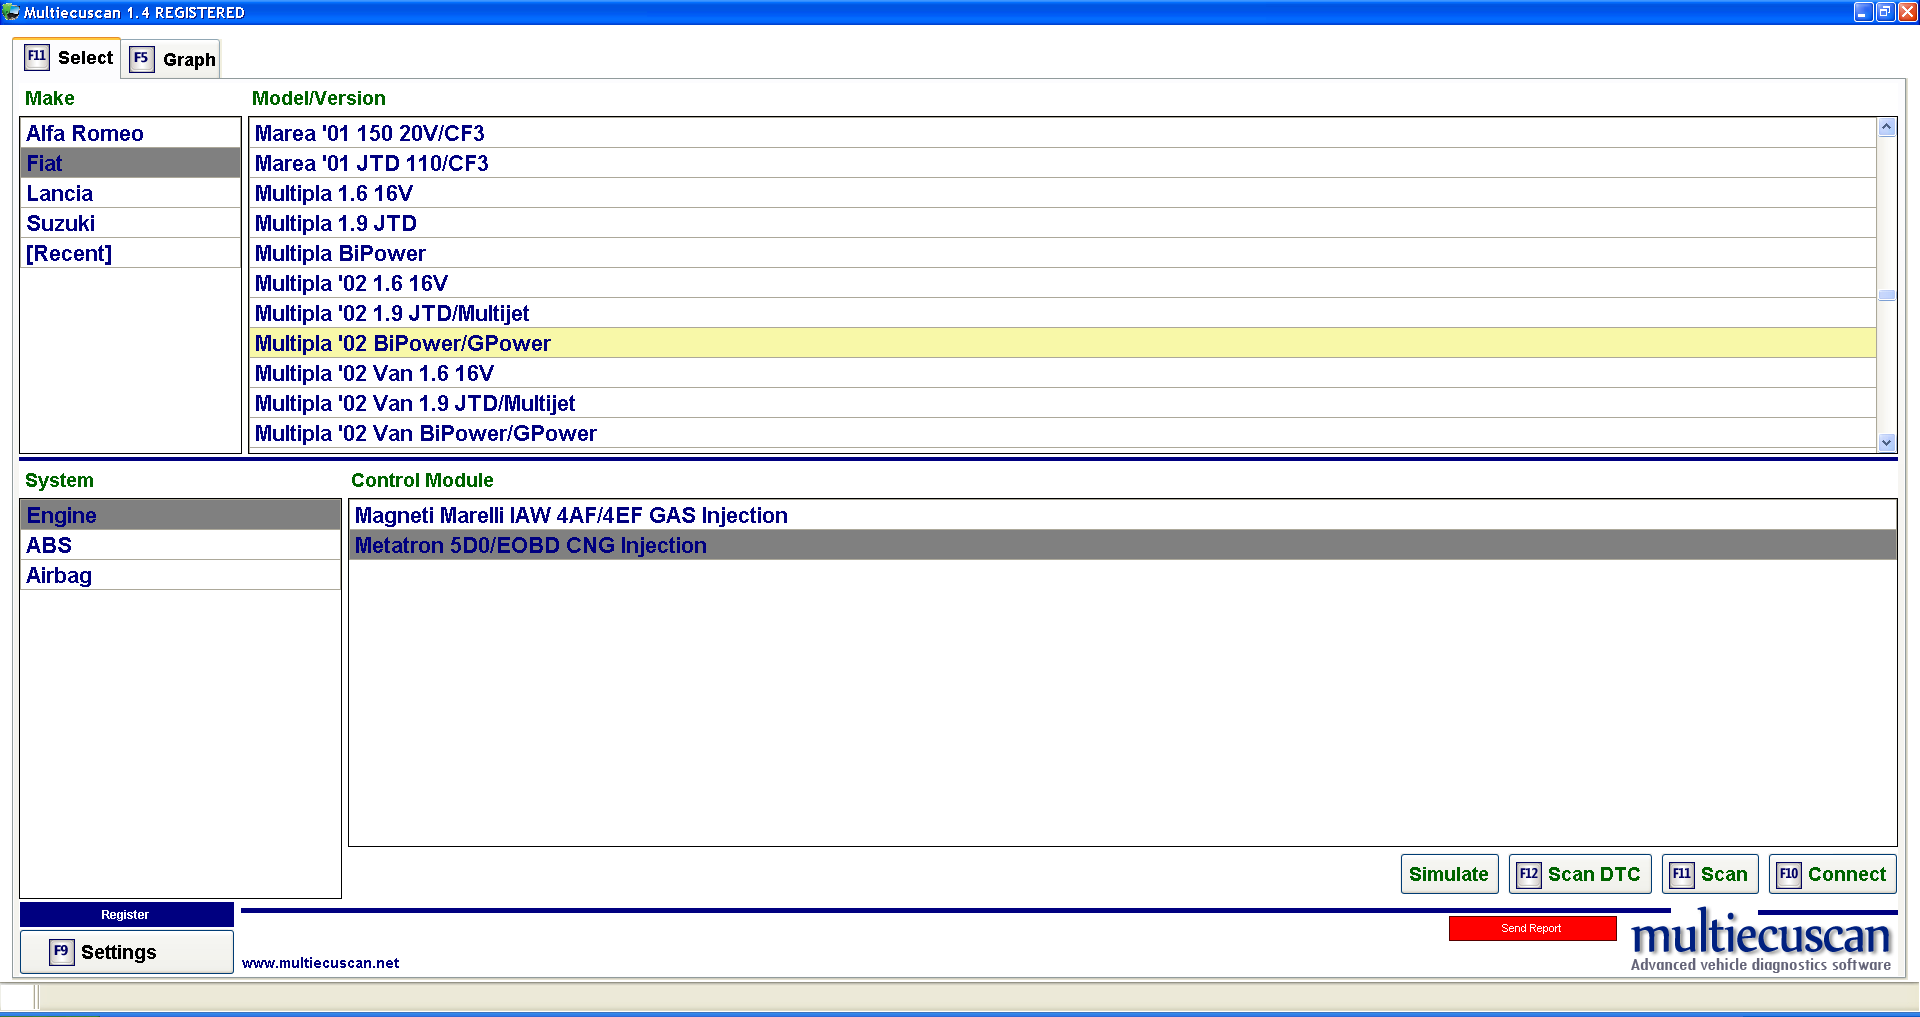Start Scan DTC
This screenshot has height=1017, width=1920.
pos(1580,874)
